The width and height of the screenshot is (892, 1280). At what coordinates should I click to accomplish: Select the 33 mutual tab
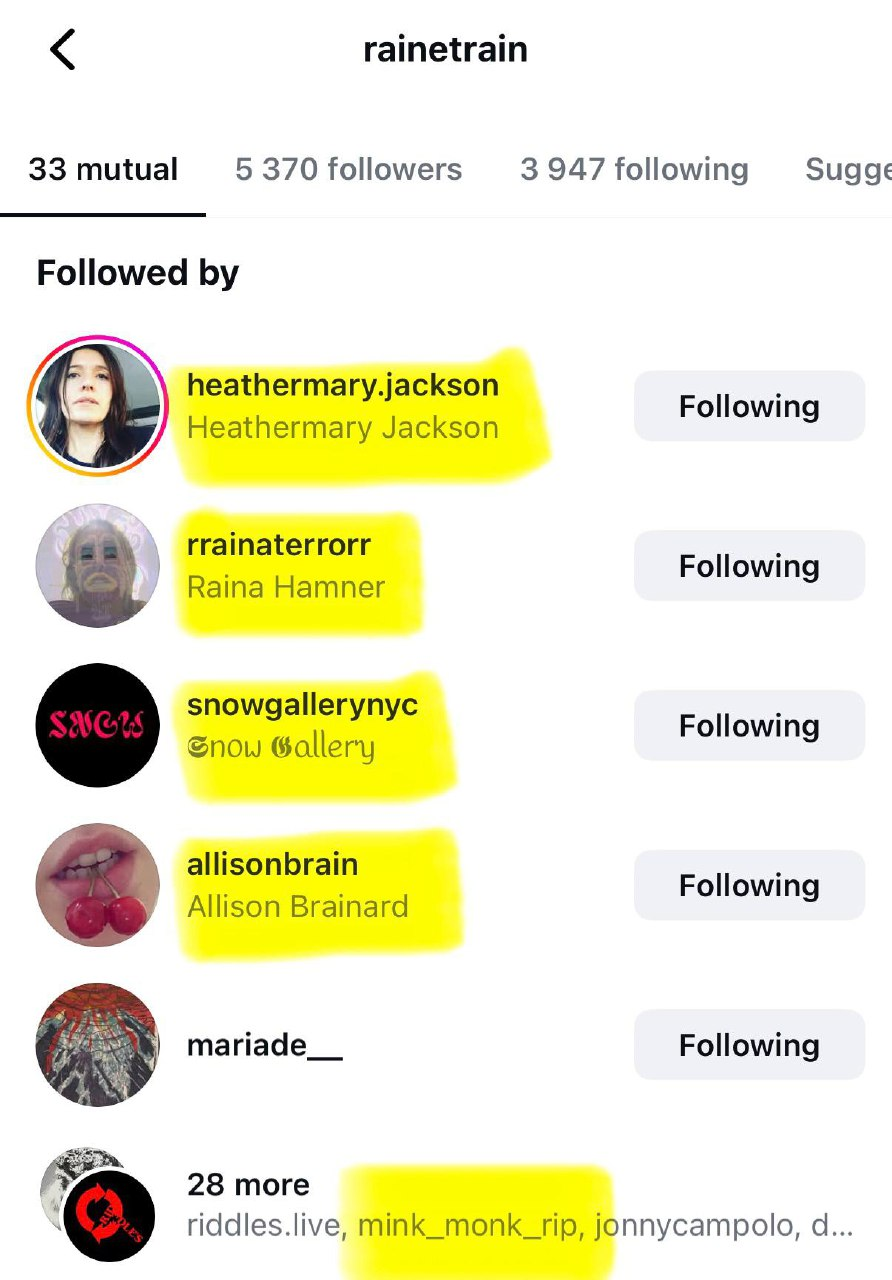tap(103, 169)
